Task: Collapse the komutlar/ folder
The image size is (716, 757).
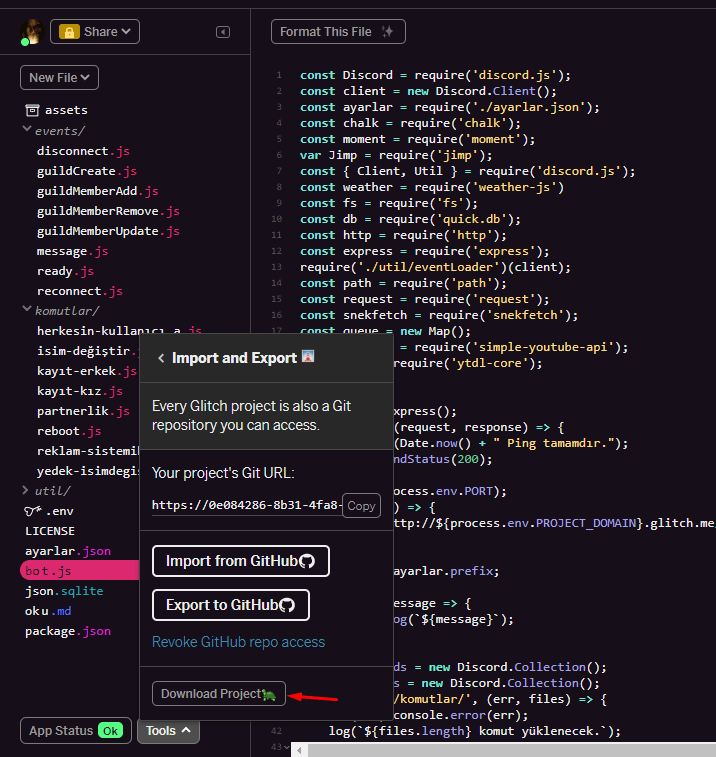Action: point(27,309)
